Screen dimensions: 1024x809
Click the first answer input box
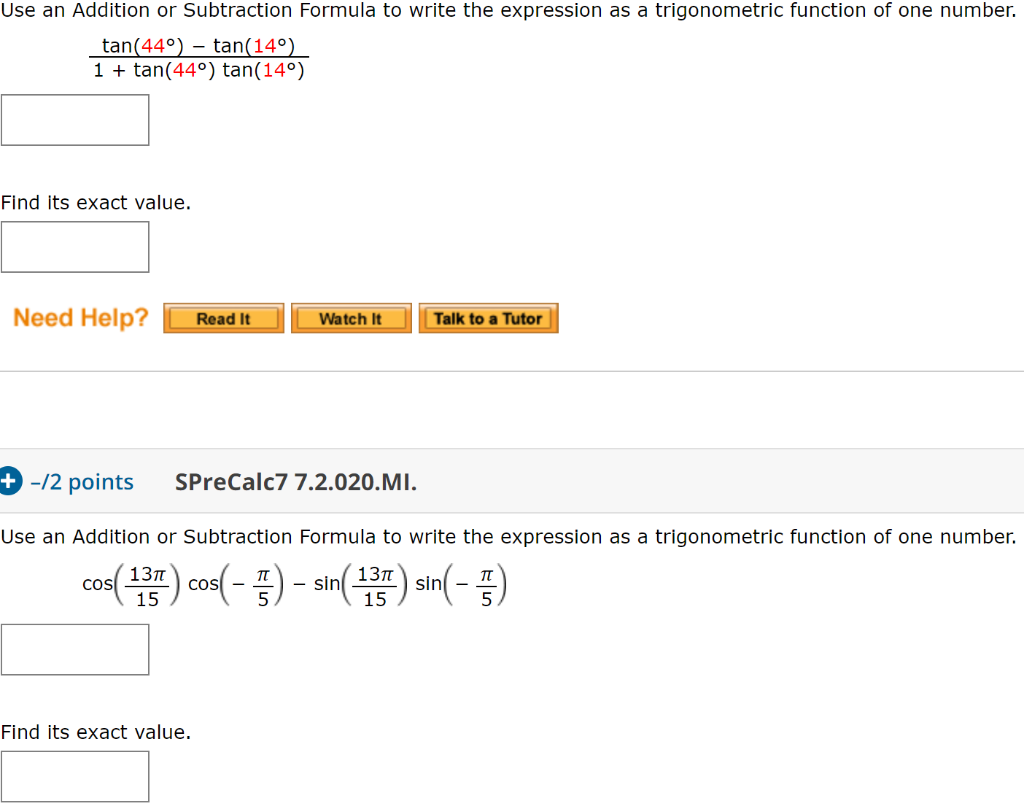tap(75, 120)
